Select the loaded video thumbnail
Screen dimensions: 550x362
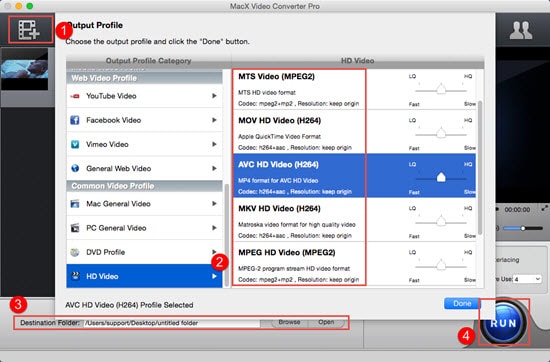tap(25, 69)
